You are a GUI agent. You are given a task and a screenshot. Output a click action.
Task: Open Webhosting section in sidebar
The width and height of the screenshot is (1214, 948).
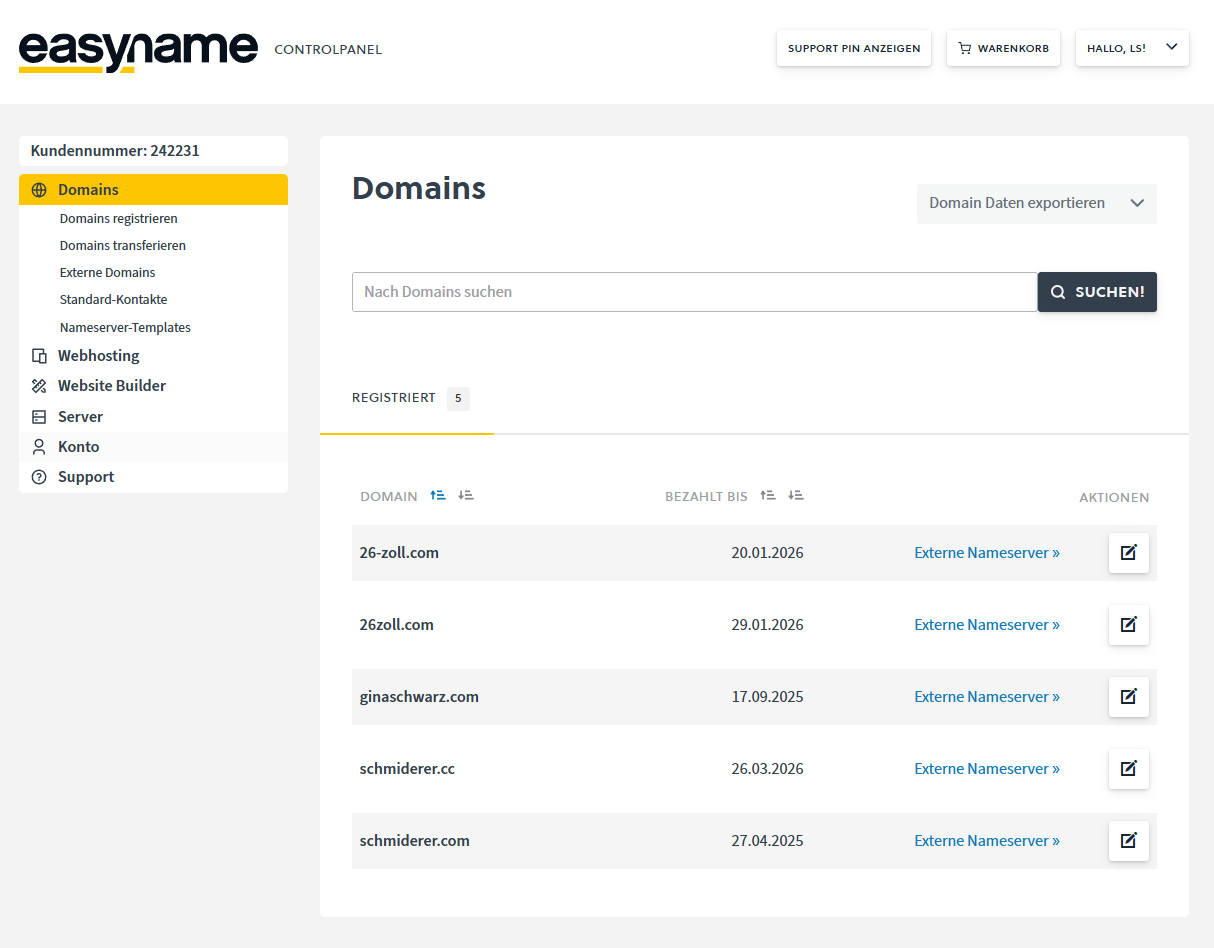click(x=98, y=356)
